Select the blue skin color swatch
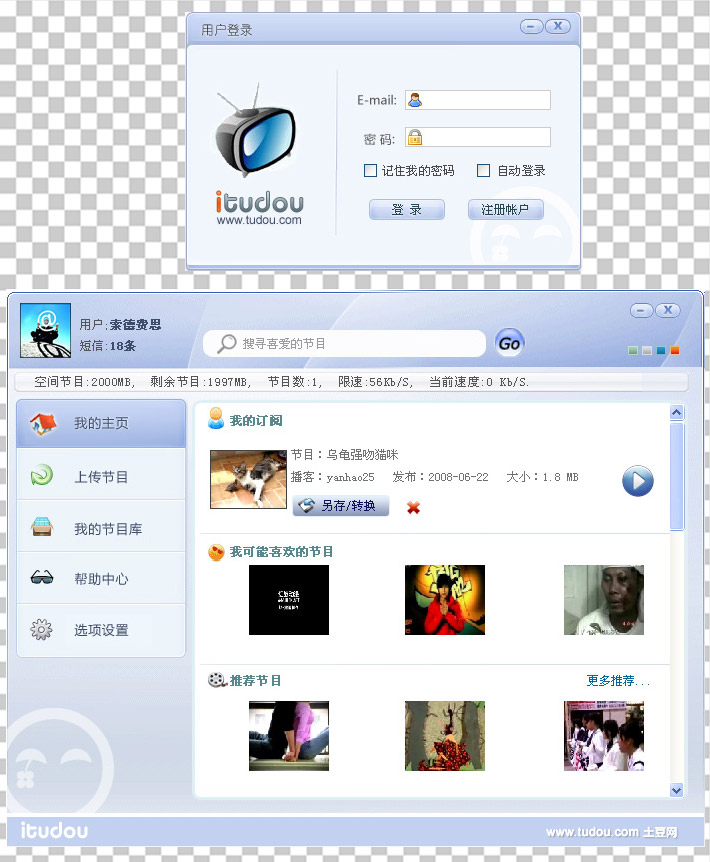The image size is (710, 862). [x=661, y=350]
